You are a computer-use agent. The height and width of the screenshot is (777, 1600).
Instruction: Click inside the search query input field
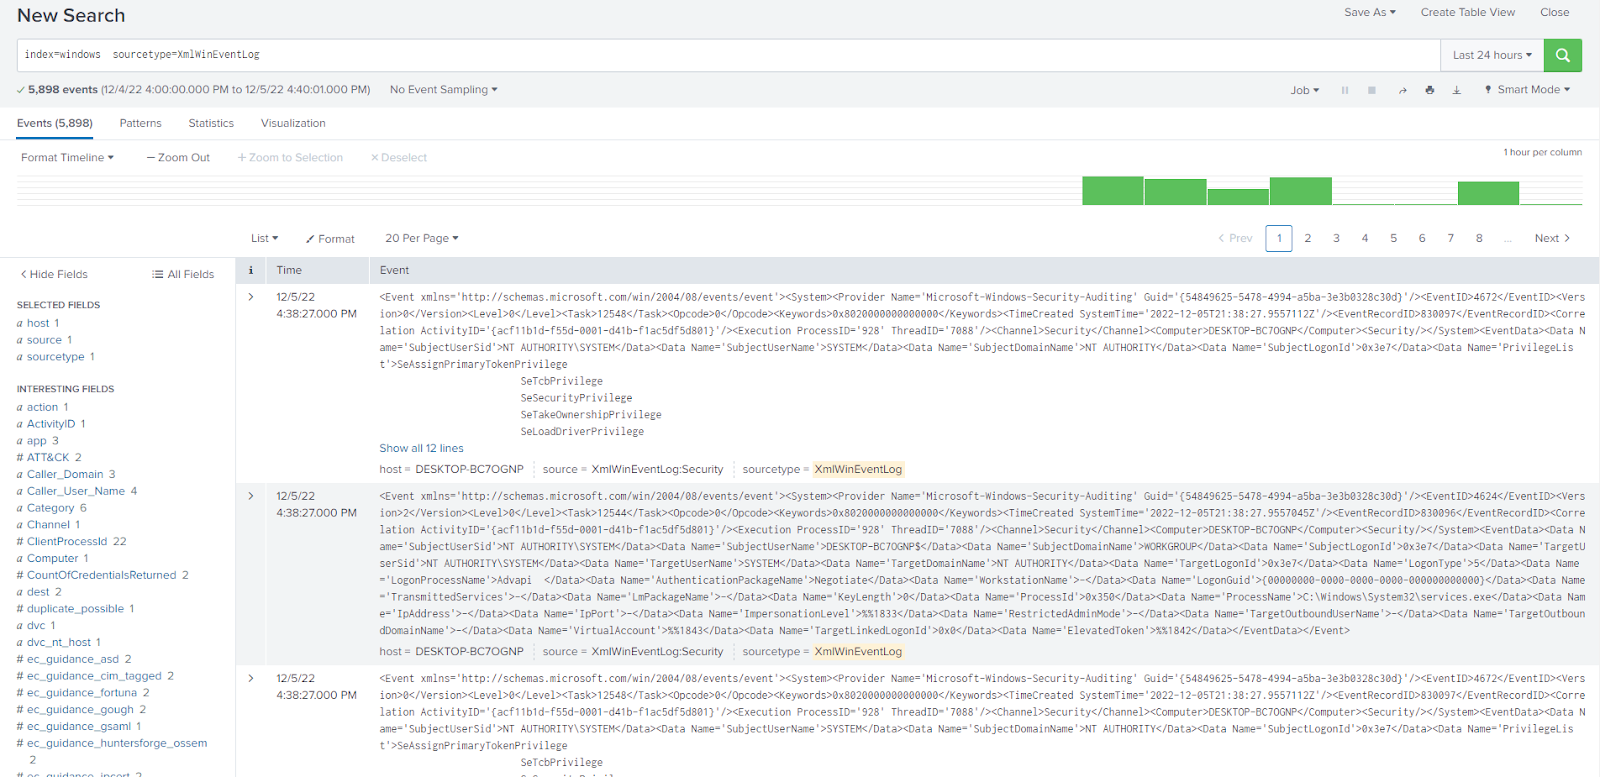click(728, 55)
